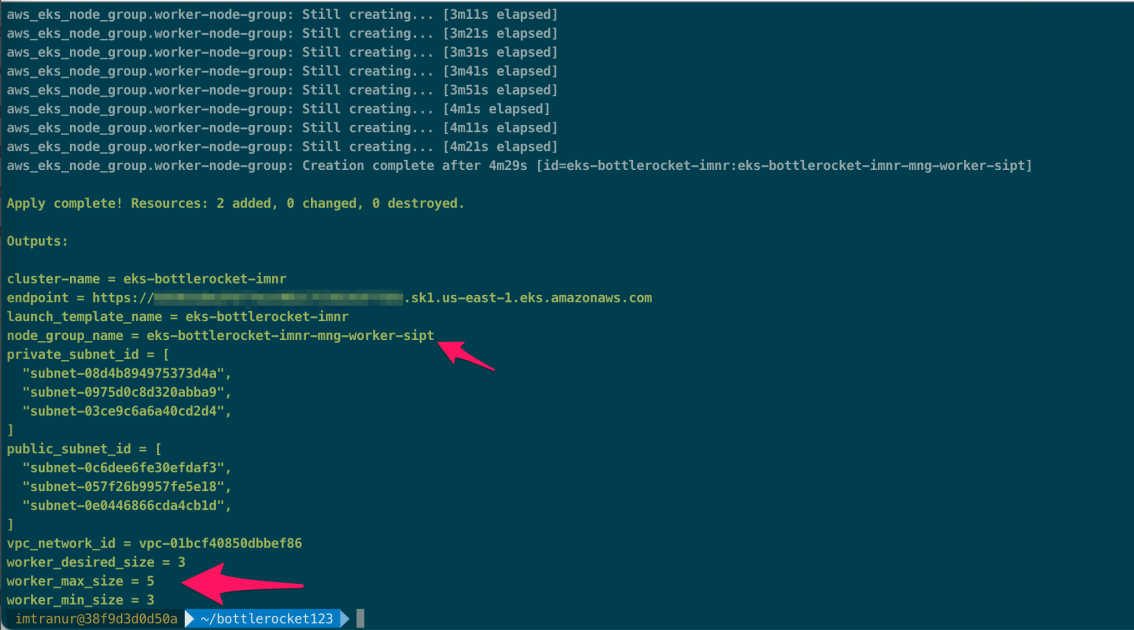
Task: Click the worker_min_size = 3 output
Action: [x=80, y=600]
